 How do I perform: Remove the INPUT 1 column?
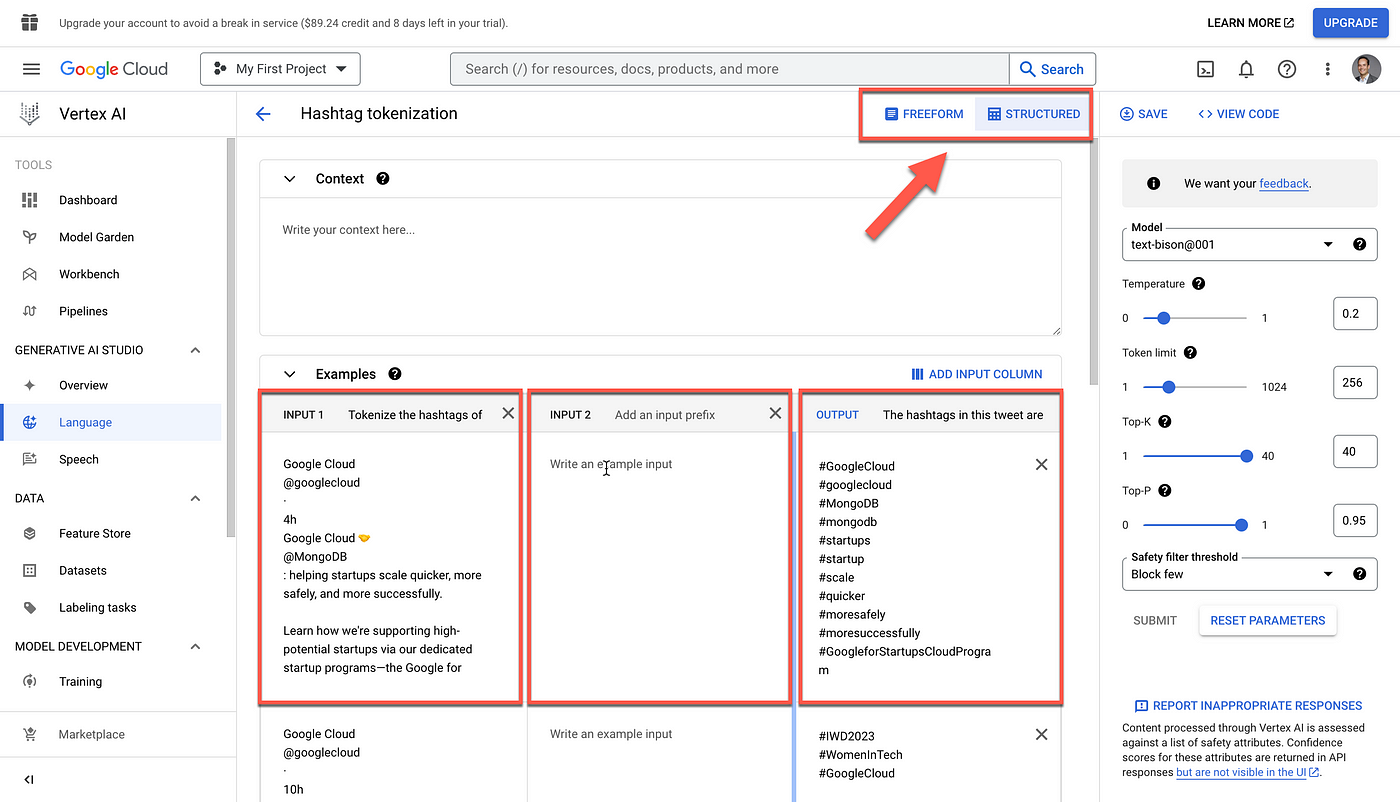point(508,413)
